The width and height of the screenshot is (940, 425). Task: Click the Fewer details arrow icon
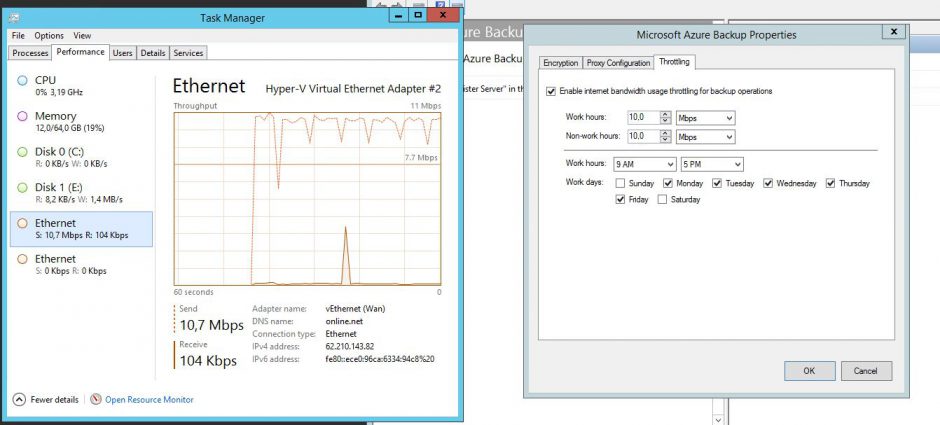pyautogui.click(x=19, y=399)
